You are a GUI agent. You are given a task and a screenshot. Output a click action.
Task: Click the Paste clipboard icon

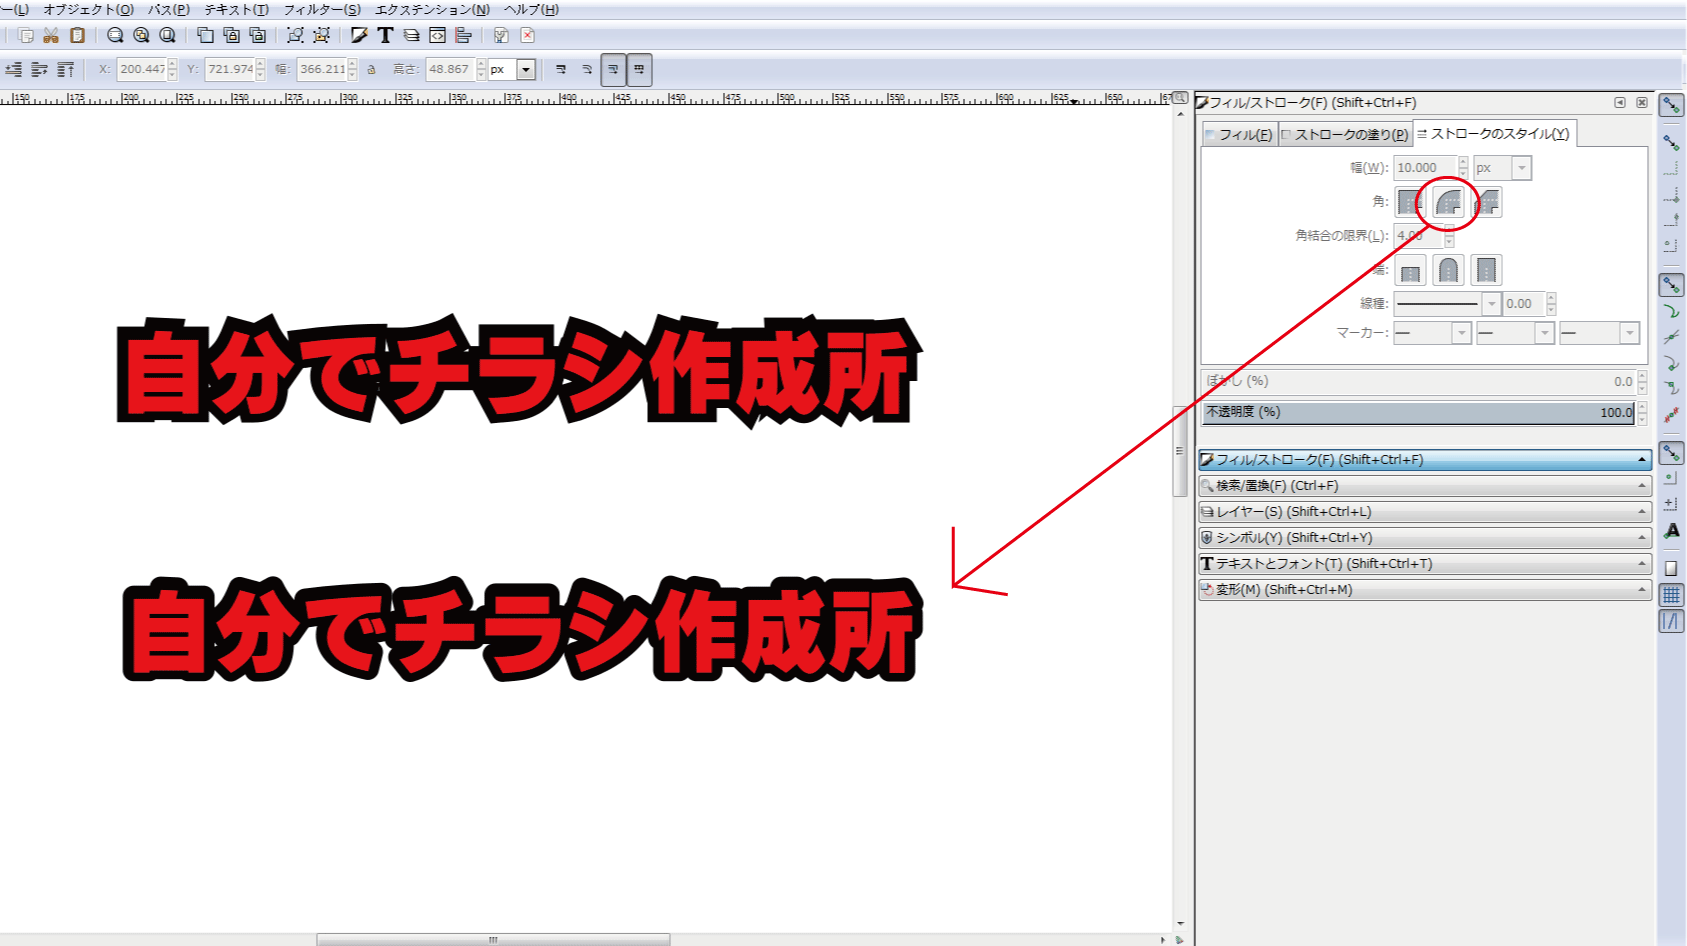tap(77, 35)
